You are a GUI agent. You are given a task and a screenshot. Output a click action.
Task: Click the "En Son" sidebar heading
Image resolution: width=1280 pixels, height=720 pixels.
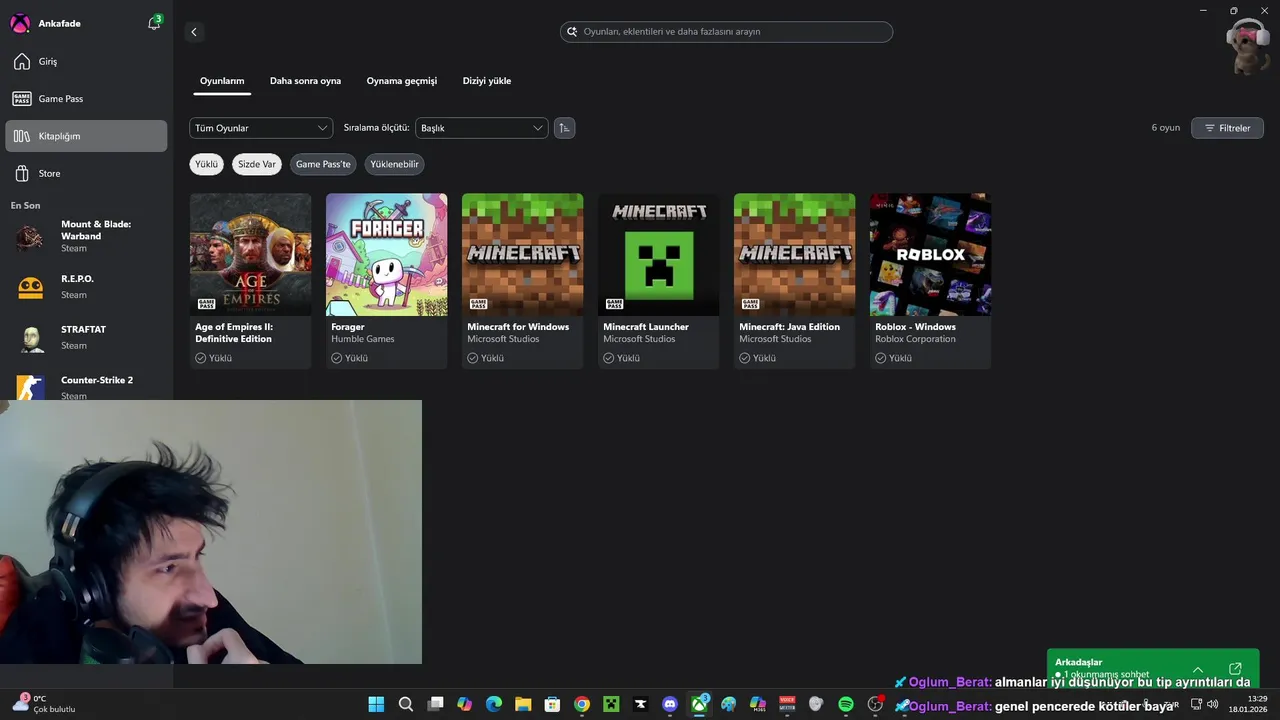click(x=26, y=205)
